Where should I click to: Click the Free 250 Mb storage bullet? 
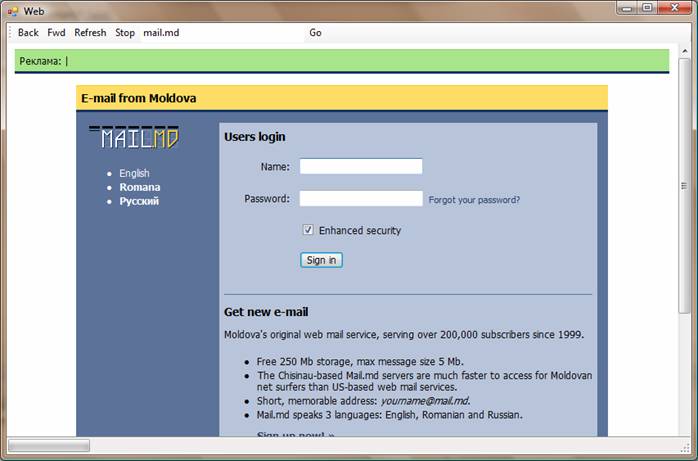coord(360,361)
